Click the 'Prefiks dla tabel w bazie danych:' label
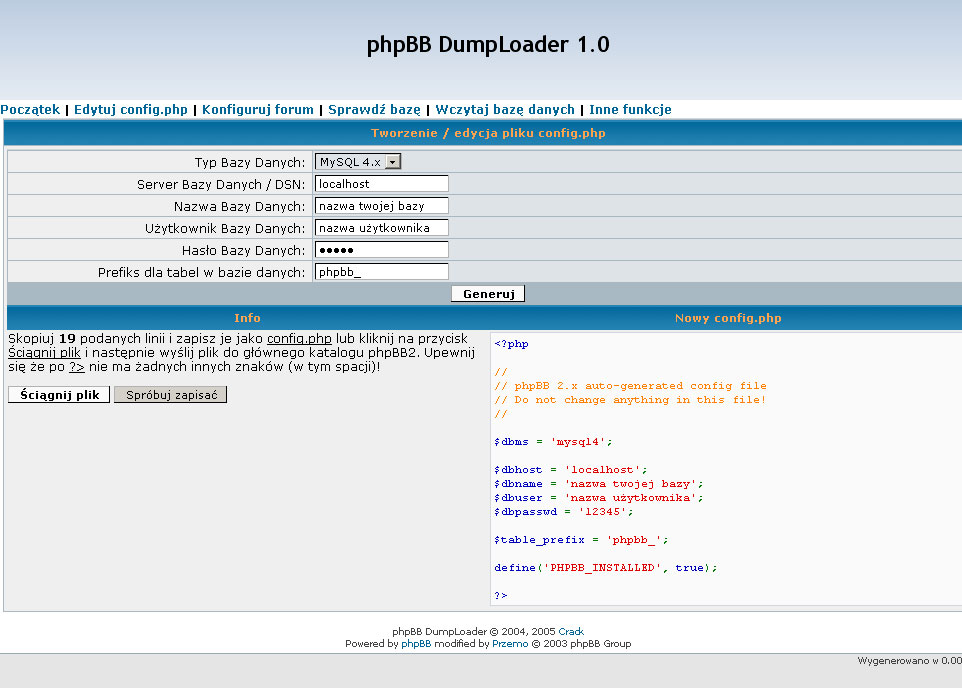 click(201, 272)
